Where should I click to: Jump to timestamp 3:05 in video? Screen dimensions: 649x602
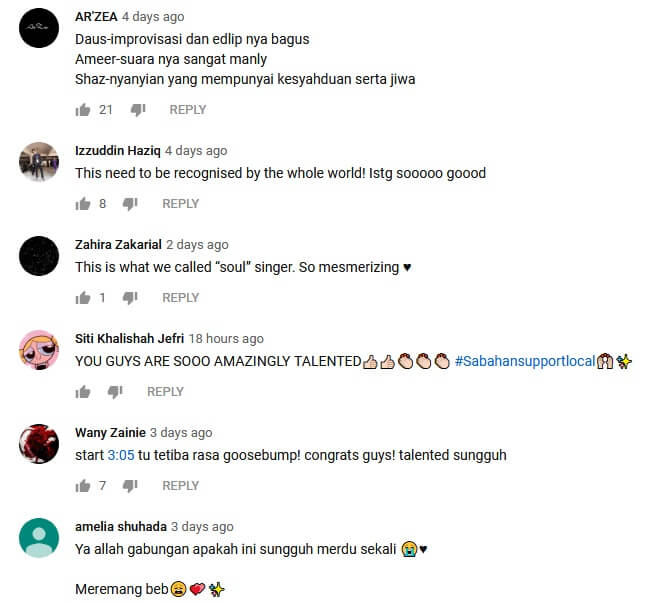point(121,455)
